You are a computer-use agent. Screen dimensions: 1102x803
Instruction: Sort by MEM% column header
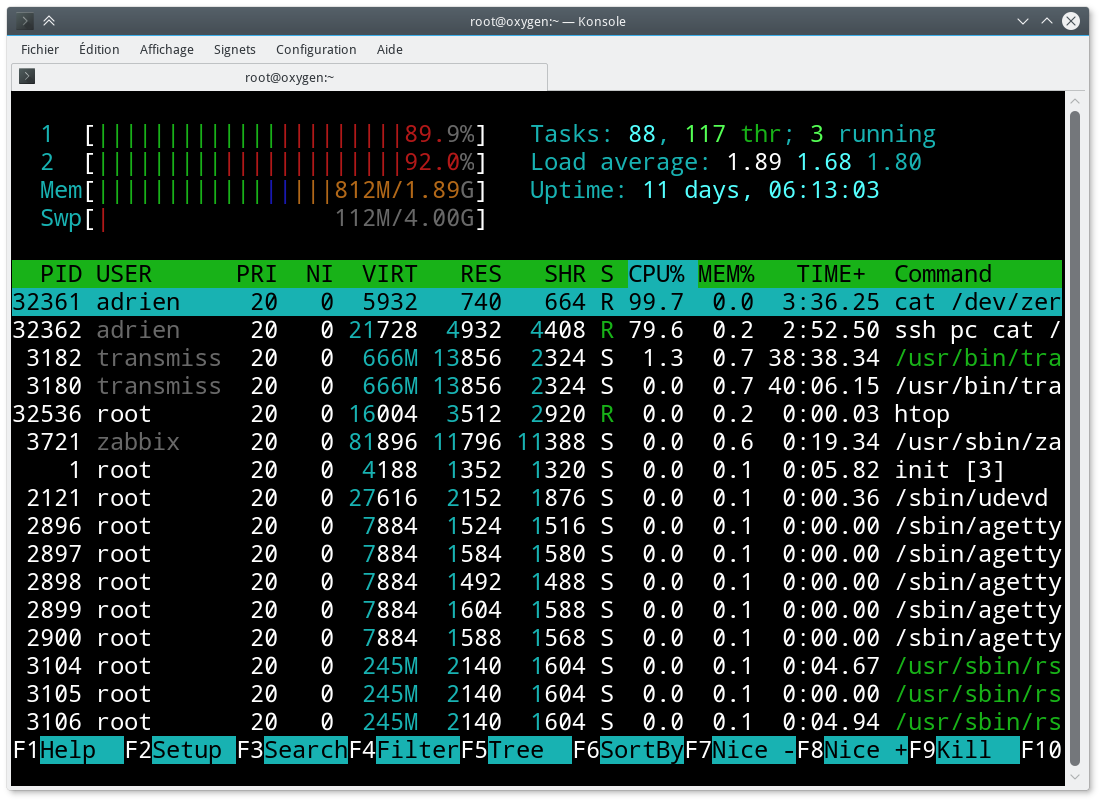(726, 274)
